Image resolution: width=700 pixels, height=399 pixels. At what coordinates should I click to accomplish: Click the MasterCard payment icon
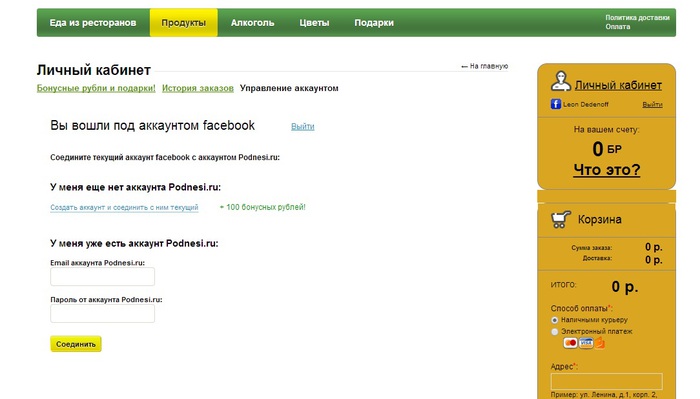570,343
